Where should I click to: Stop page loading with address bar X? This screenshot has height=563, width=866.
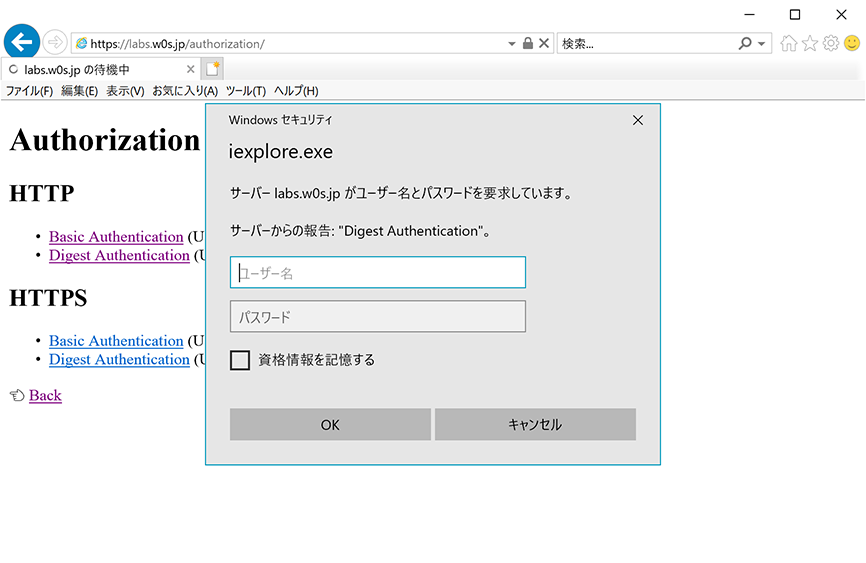(544, 44)
